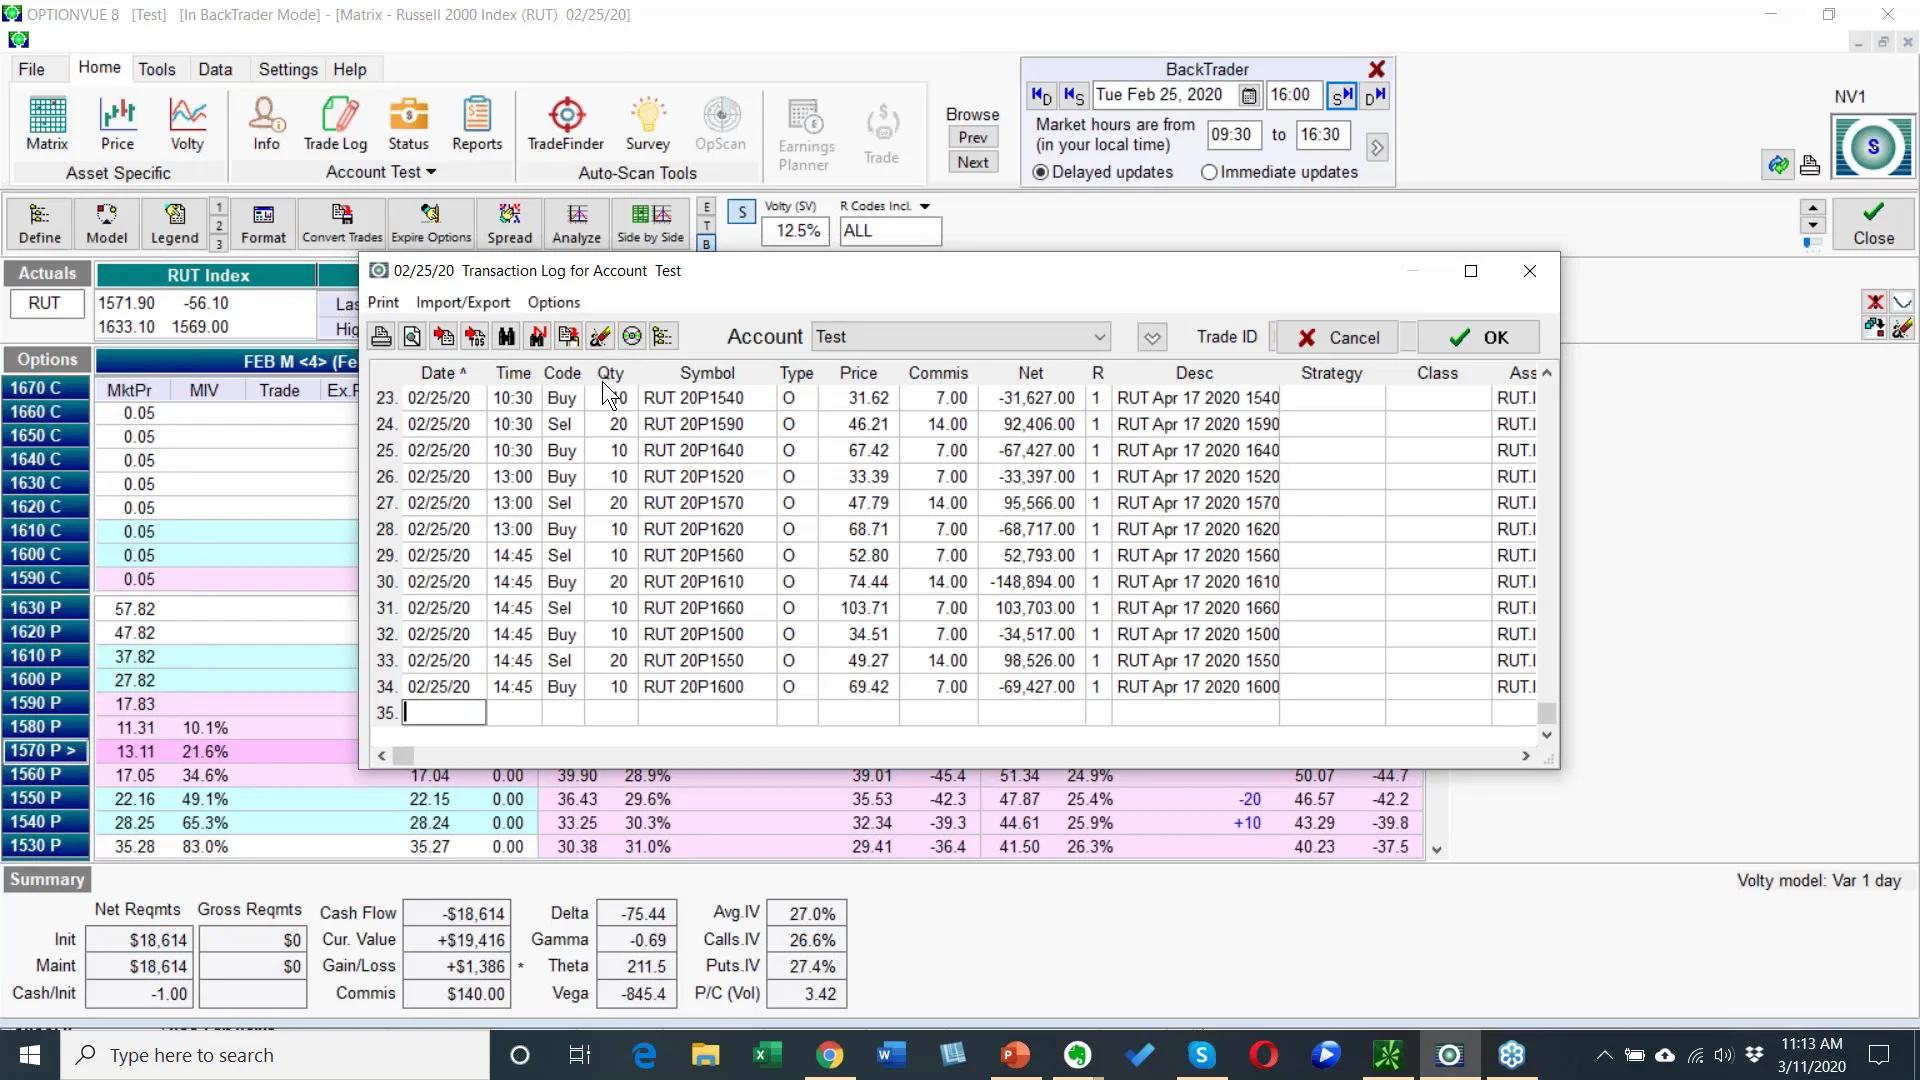
Task: Open the Price chart tool
Action: click(117, 124)
